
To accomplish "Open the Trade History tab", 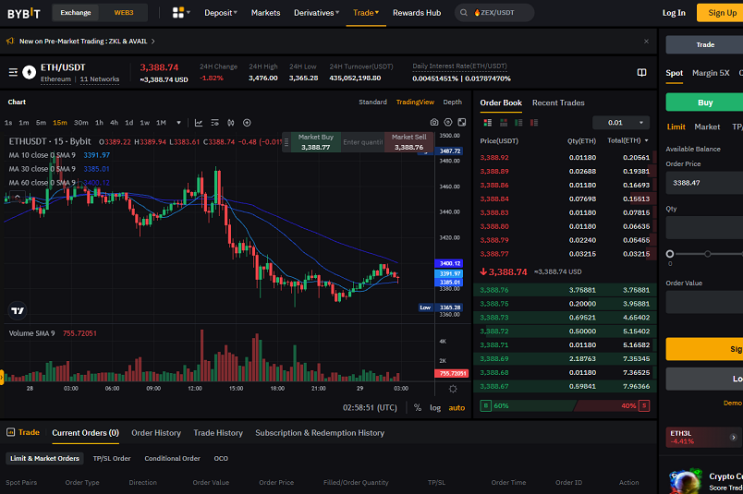I will tap(218, 433).
